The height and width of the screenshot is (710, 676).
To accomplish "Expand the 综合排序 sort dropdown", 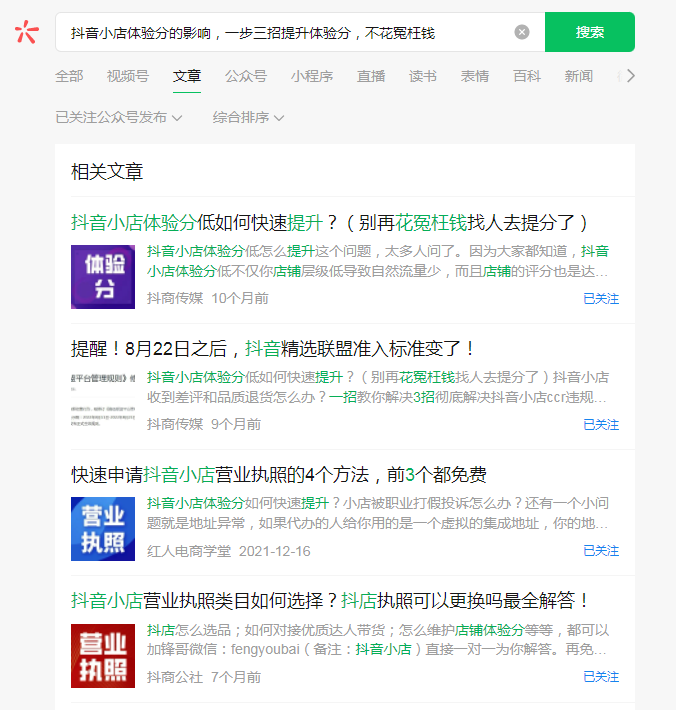I will coord(248,118).
